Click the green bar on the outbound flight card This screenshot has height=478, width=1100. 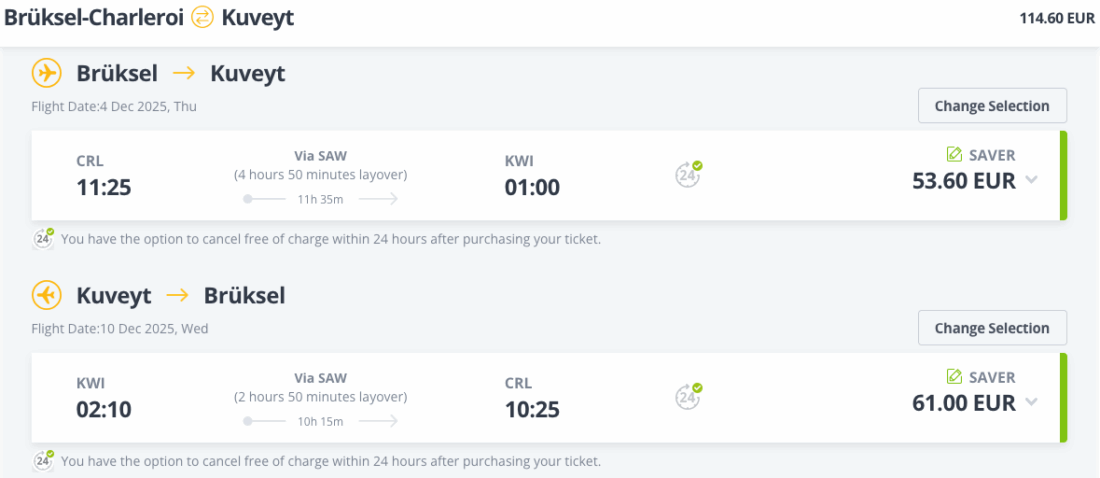coord(1063,175)
